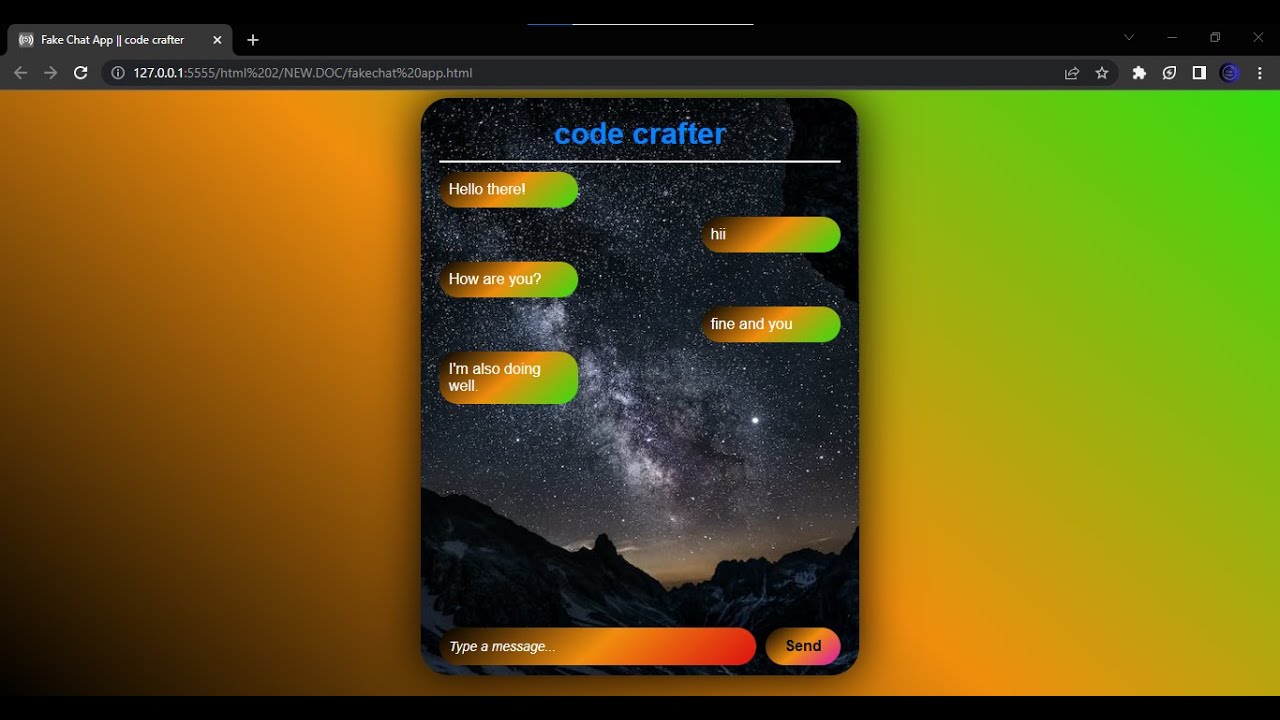
Task: Click the 'I'm also doing well.' bubble
Action: (x=509, y=378)
